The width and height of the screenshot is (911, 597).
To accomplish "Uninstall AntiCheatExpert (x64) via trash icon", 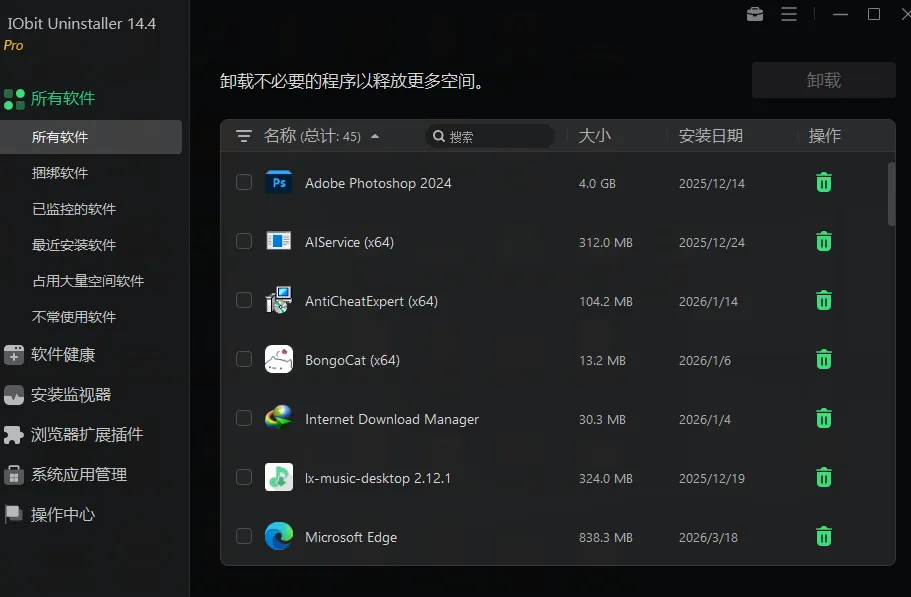I will [823, 301].
